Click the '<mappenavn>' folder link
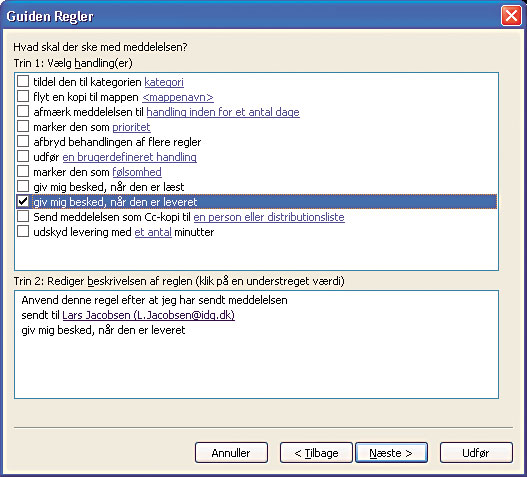 coord(178,97)
